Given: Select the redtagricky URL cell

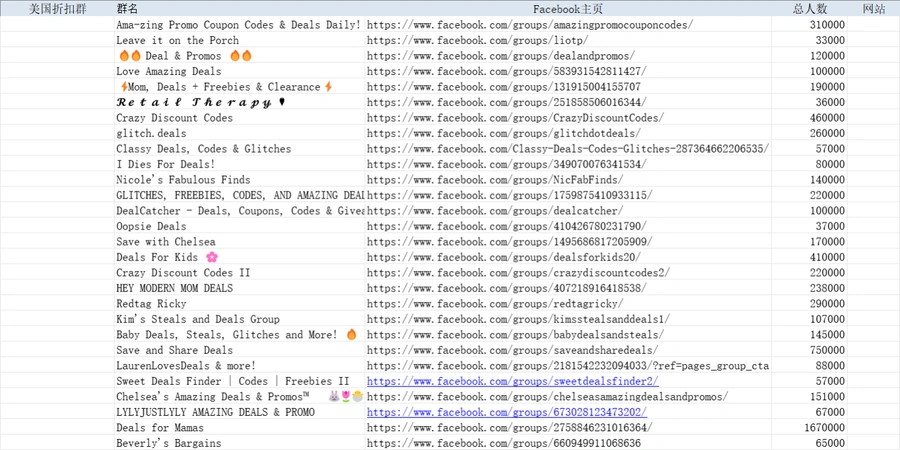Looking at the screenshot, I should (568, 304).
